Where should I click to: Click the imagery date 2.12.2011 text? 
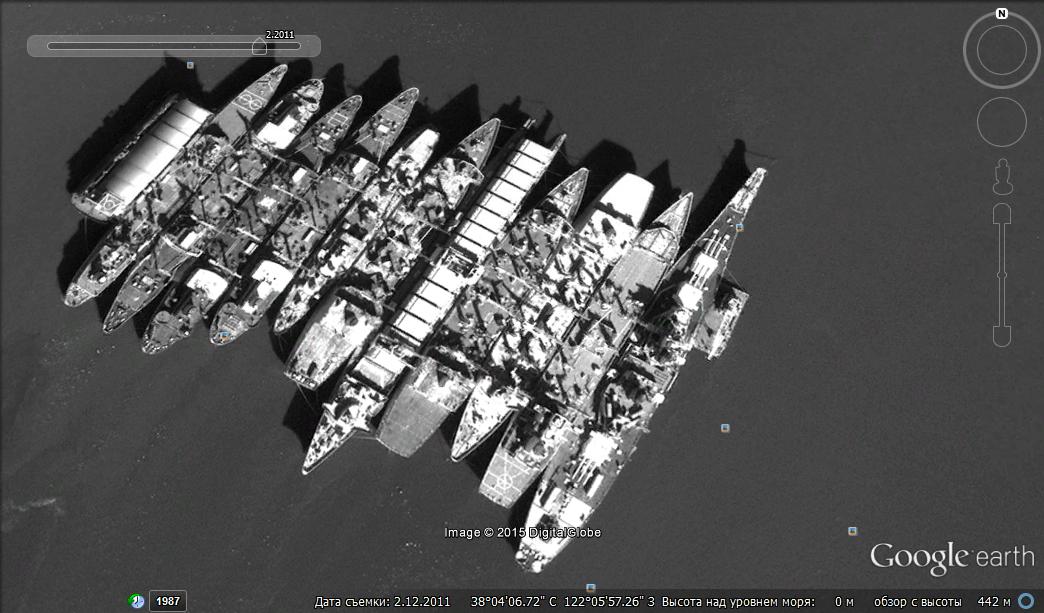coord(421,602)
